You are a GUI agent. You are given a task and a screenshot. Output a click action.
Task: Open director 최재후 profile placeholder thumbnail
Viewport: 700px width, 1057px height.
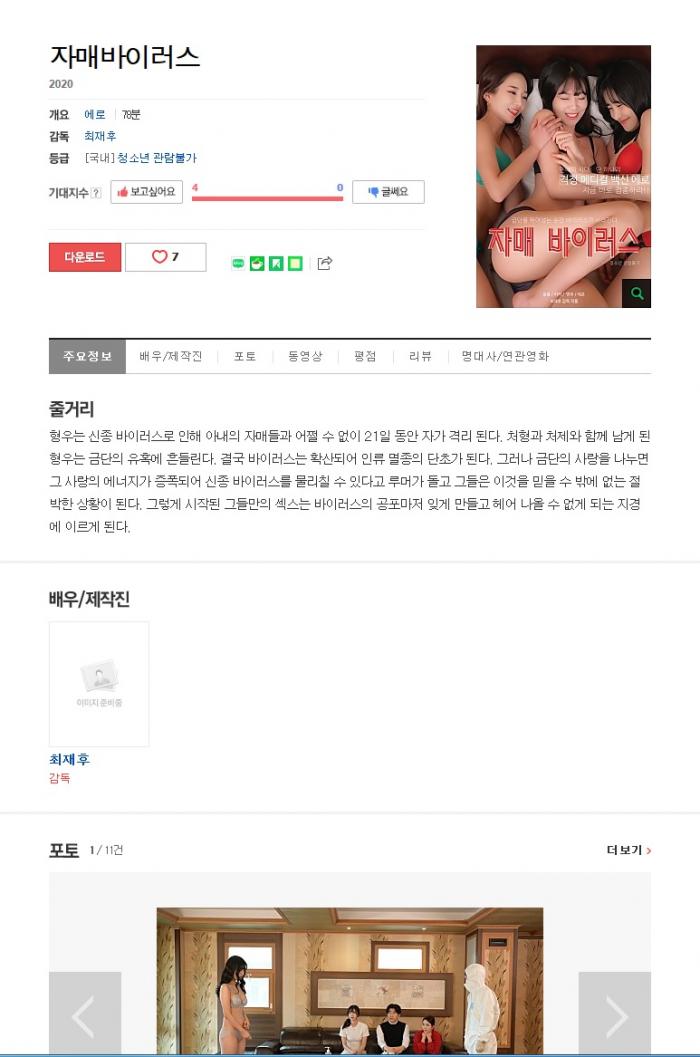coord(99,684)
